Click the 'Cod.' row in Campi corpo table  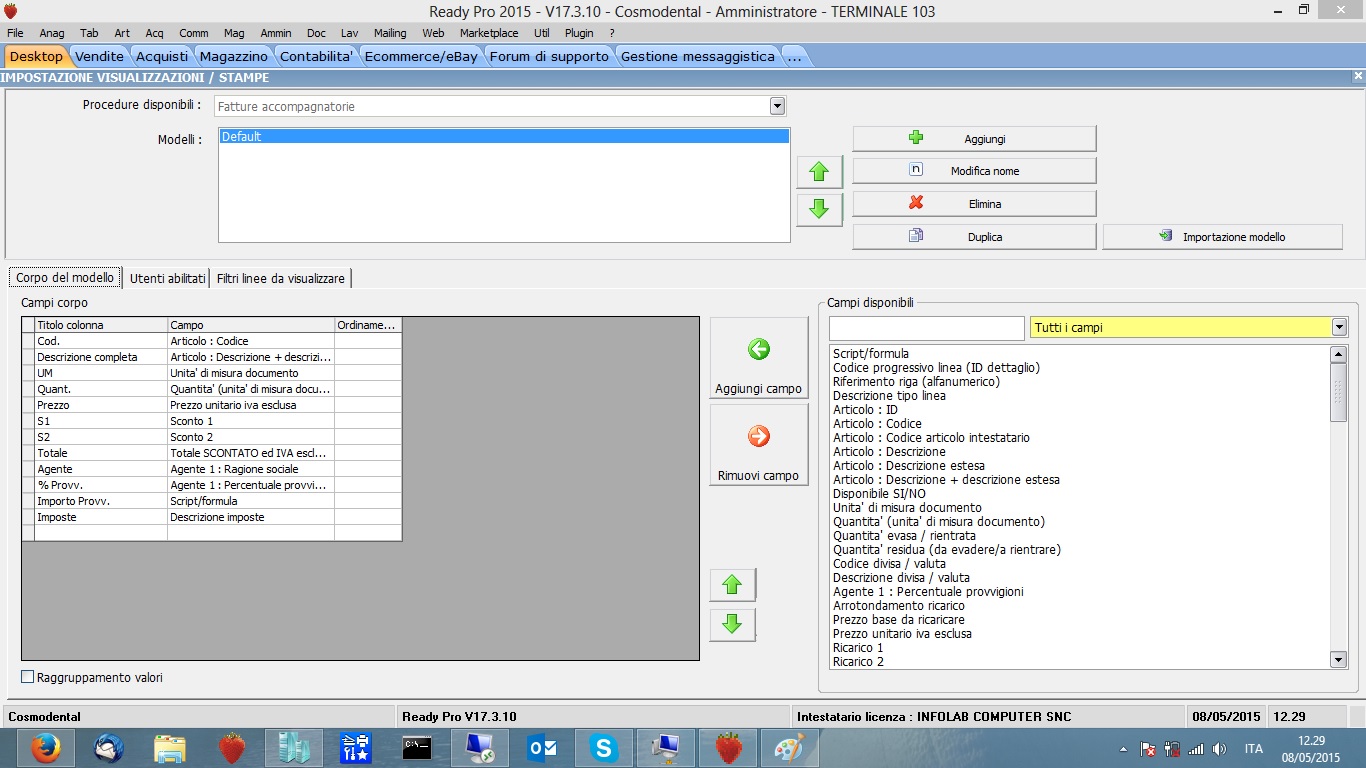point(212,341)
